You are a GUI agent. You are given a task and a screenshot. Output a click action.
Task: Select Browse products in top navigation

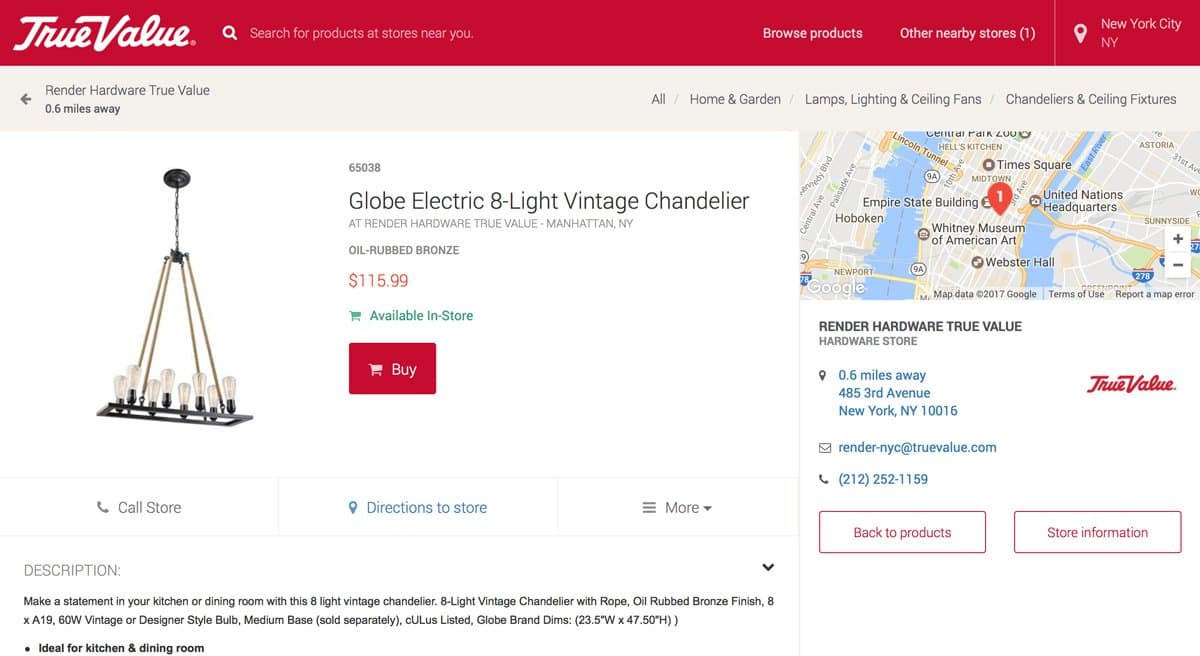[812, 33]
